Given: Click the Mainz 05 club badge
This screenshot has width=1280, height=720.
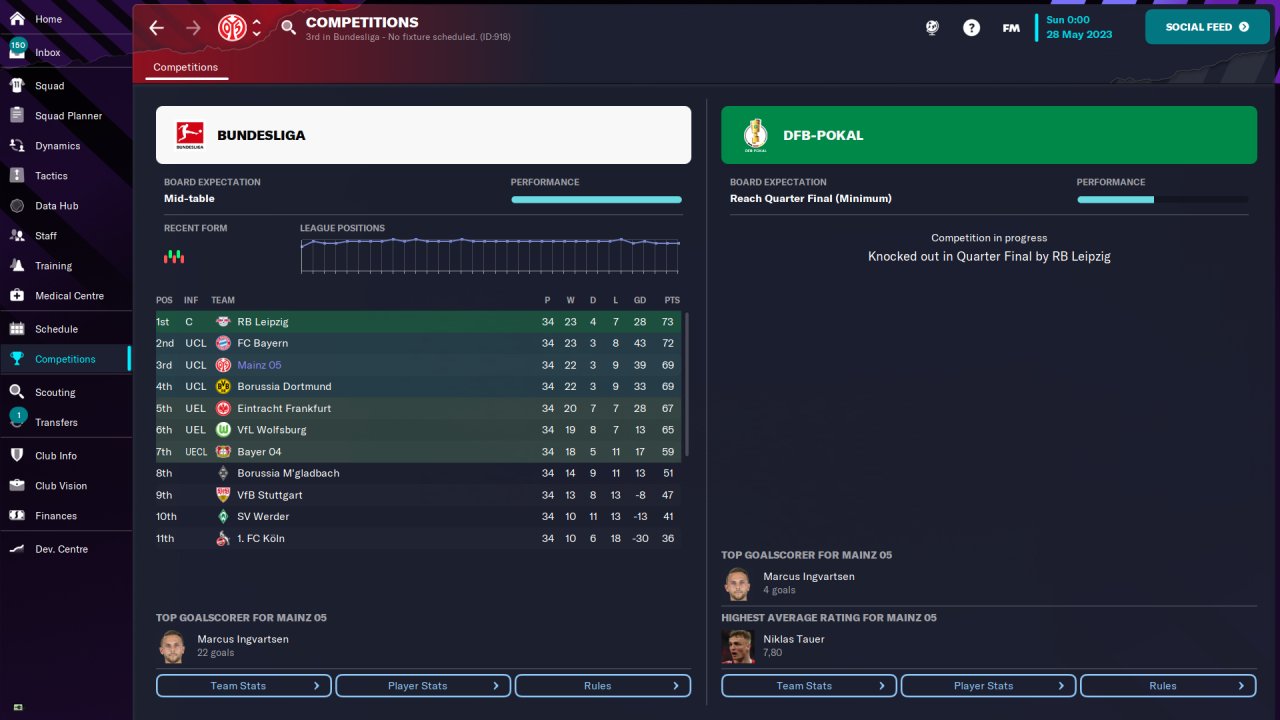Looking at the screenshot, I should pos(232,28).
